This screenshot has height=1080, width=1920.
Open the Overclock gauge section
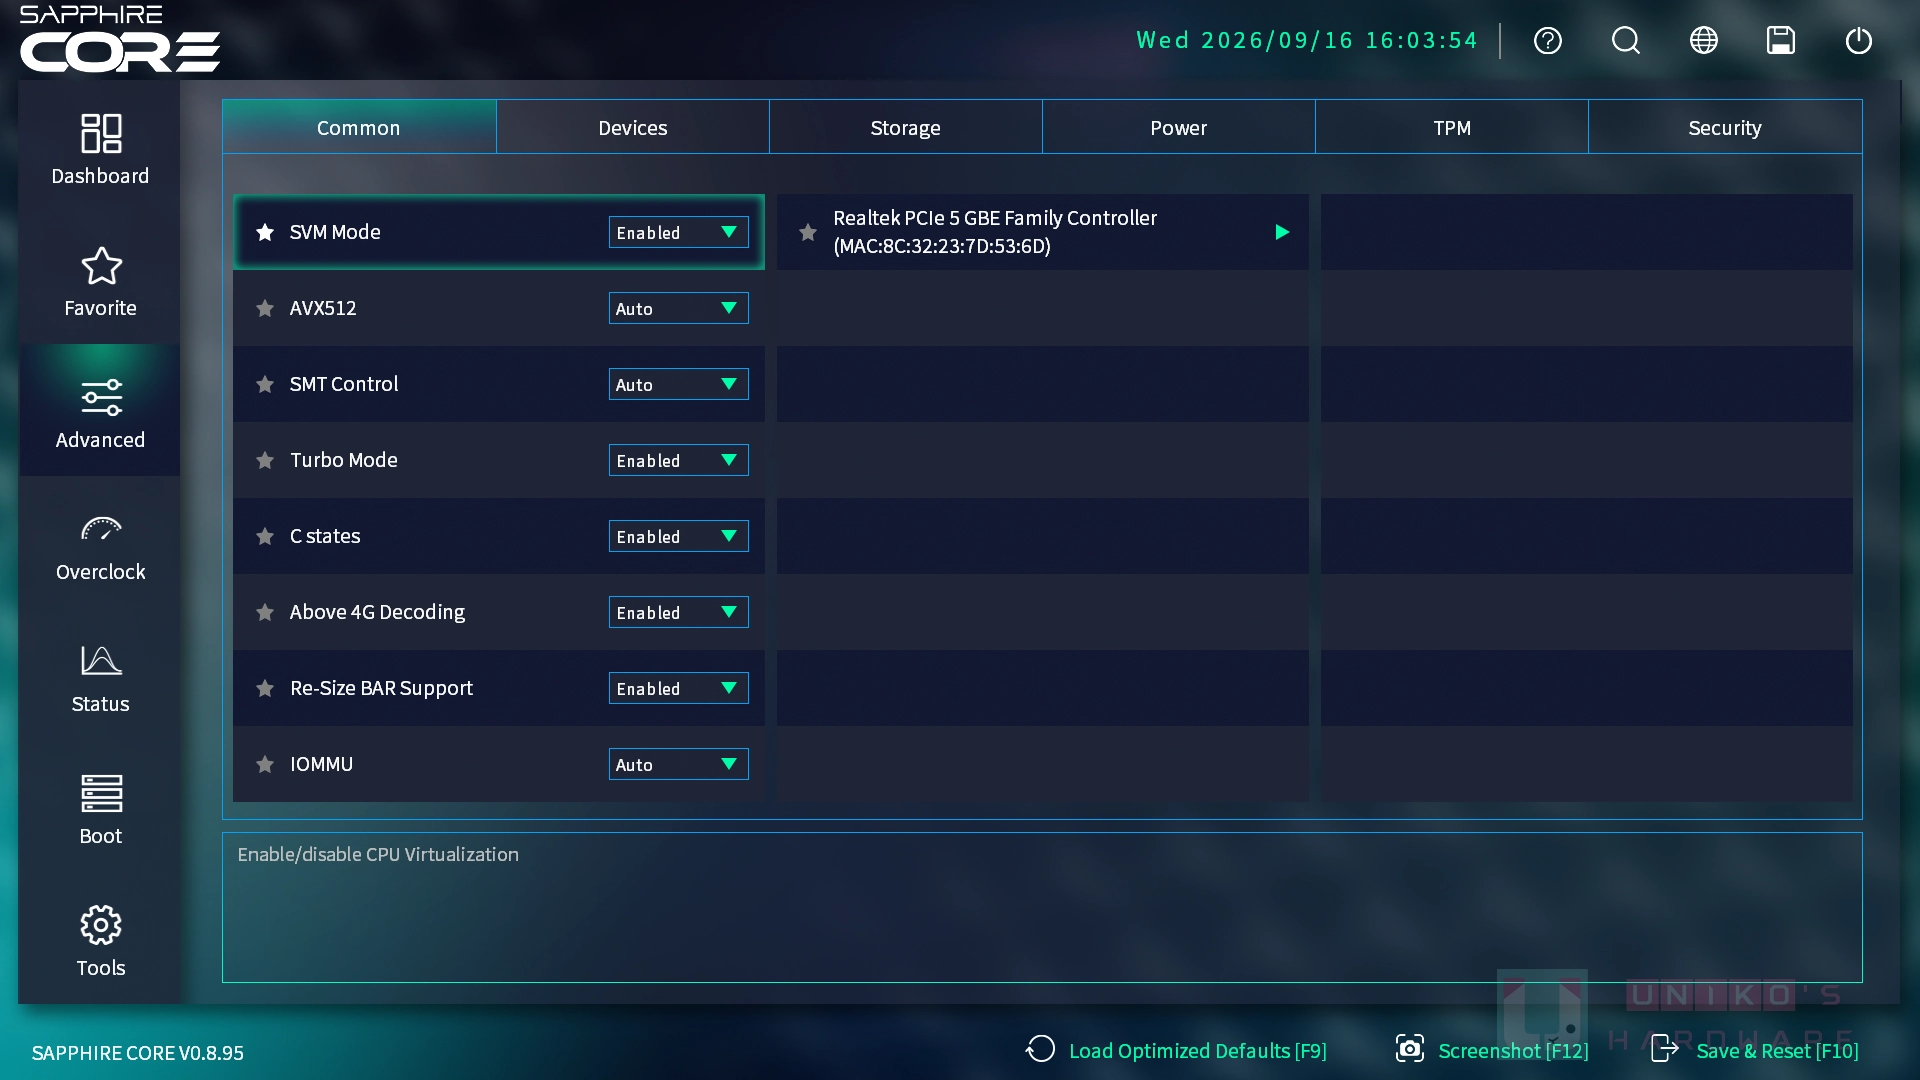click(x=100, y=546)
